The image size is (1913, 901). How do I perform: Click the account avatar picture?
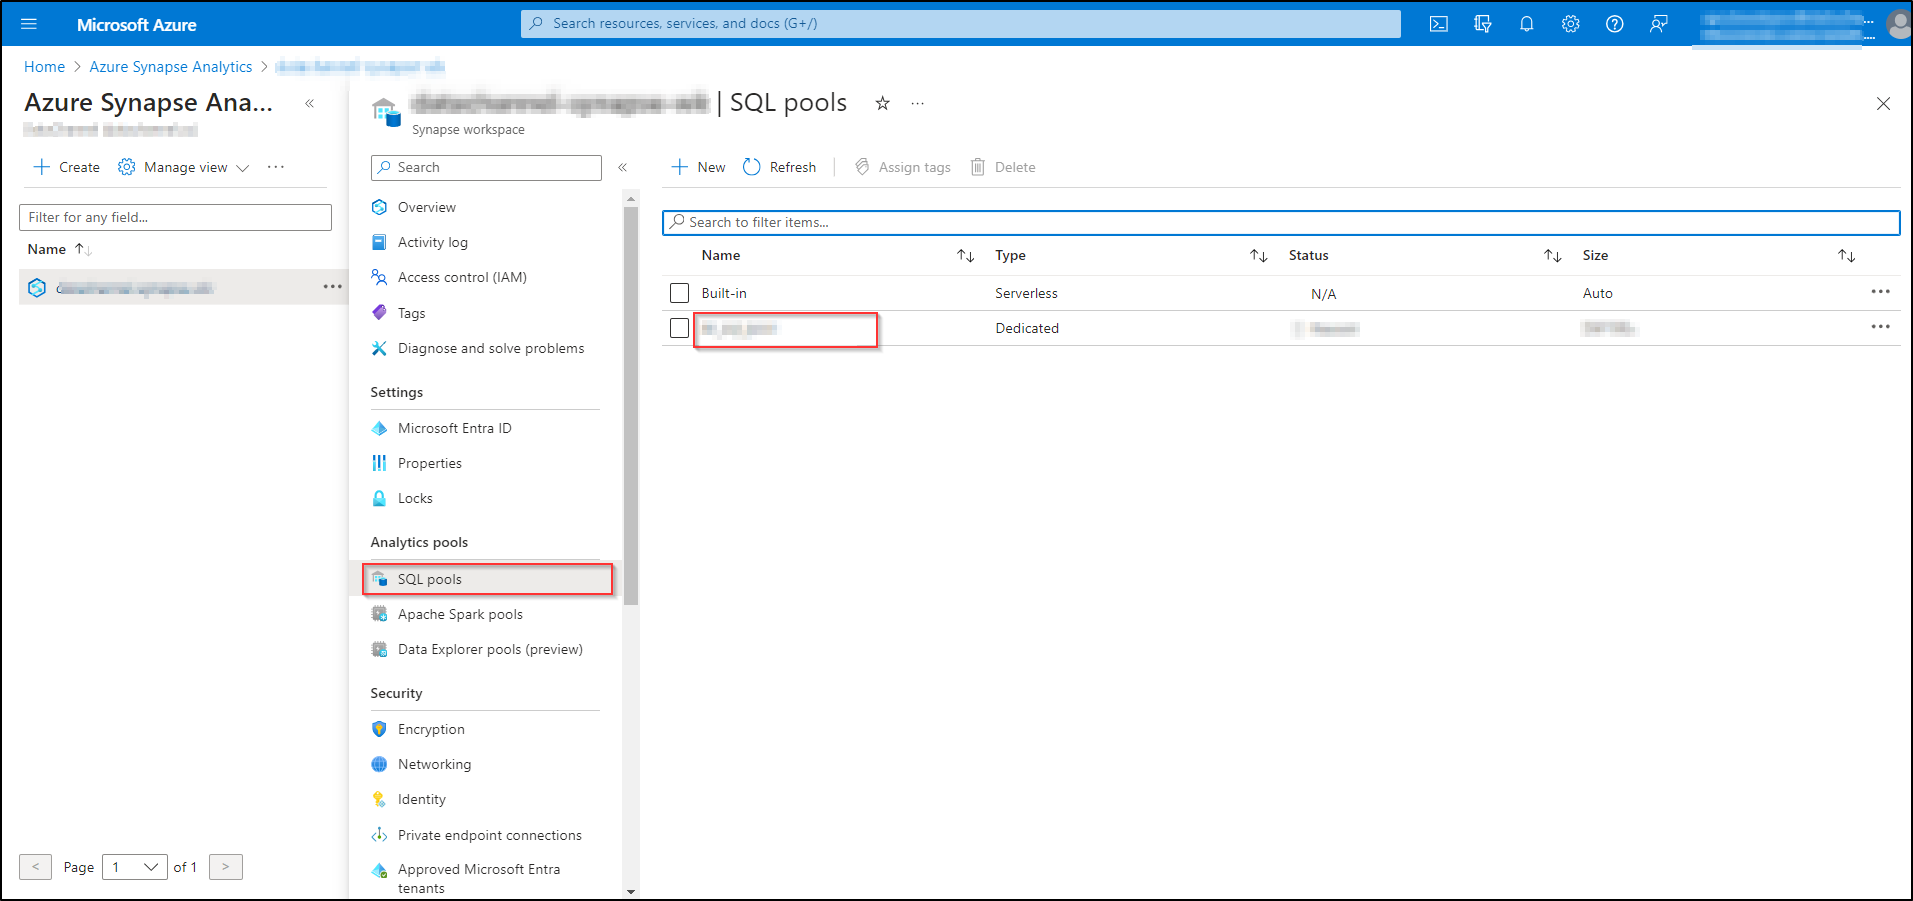coord(1899,24)
